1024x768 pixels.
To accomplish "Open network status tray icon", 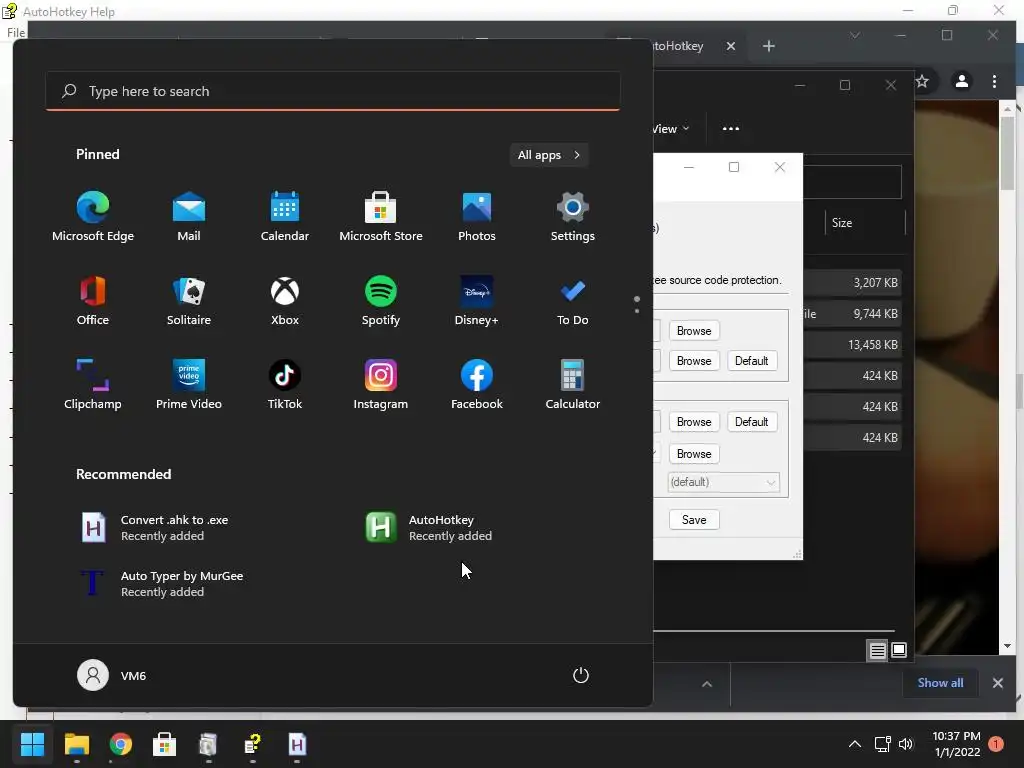I will click(x=882, y=744).
